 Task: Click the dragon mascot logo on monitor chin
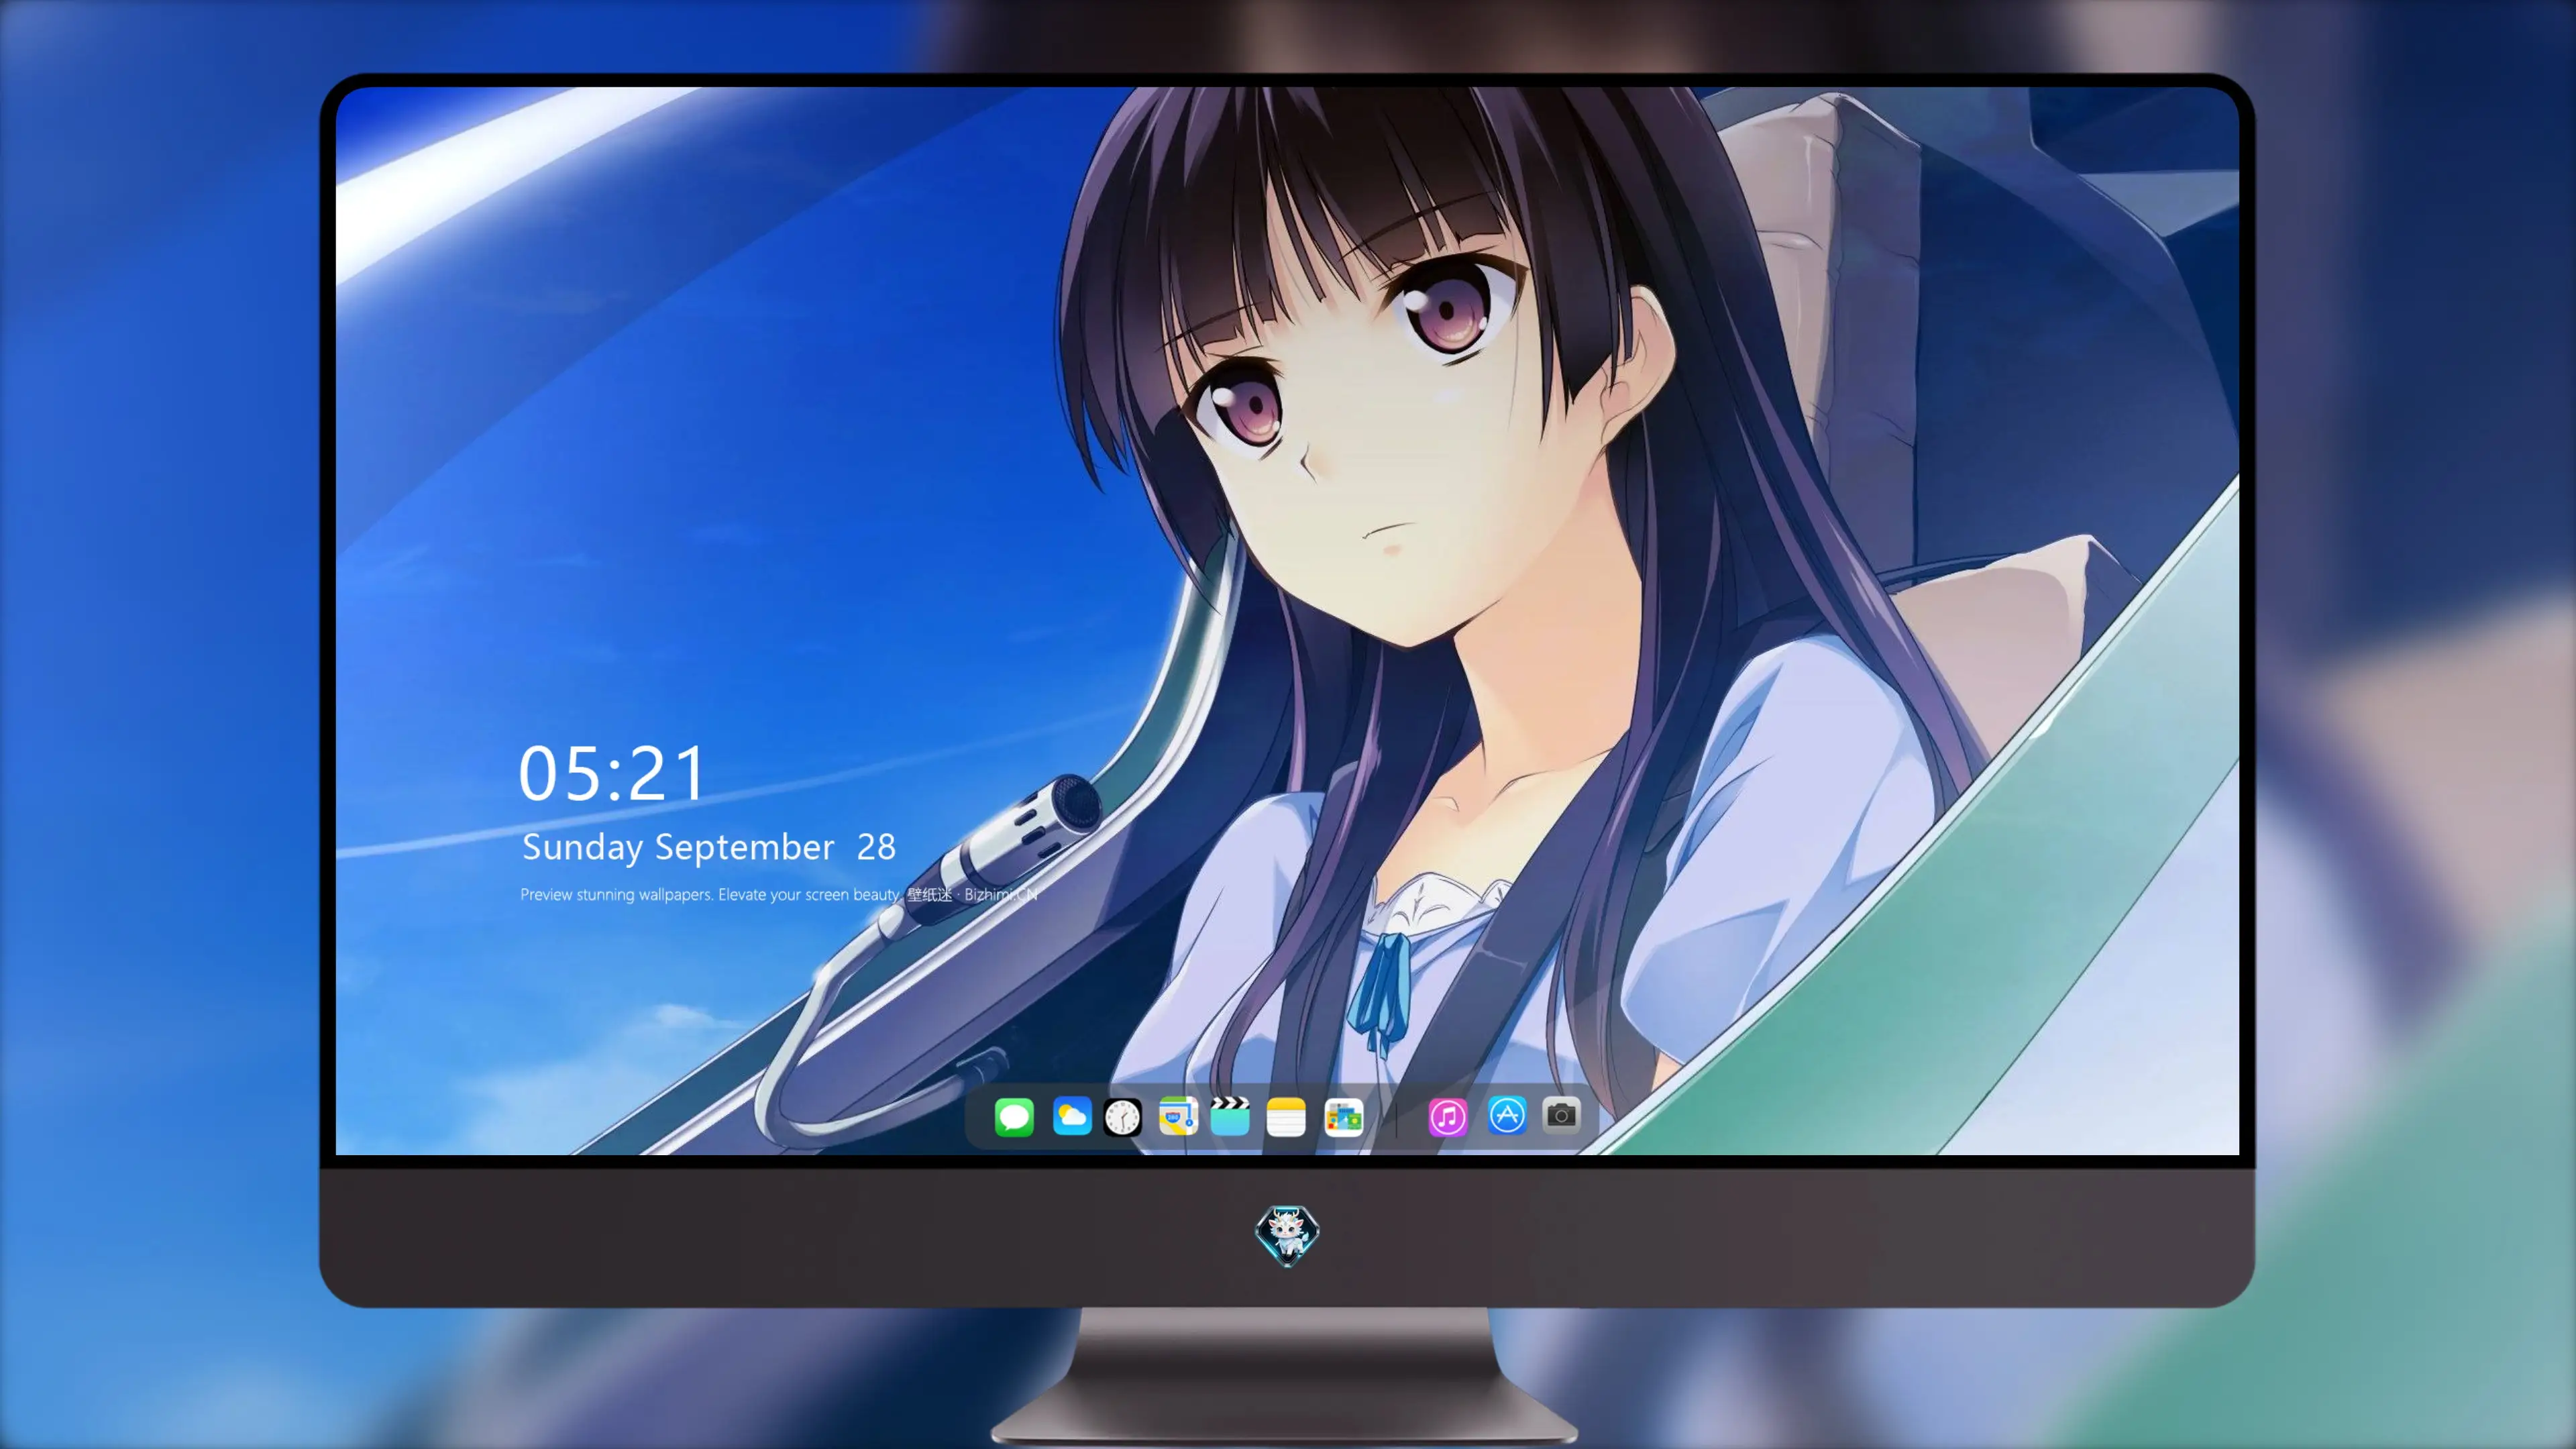(x=1287, y=1235)
